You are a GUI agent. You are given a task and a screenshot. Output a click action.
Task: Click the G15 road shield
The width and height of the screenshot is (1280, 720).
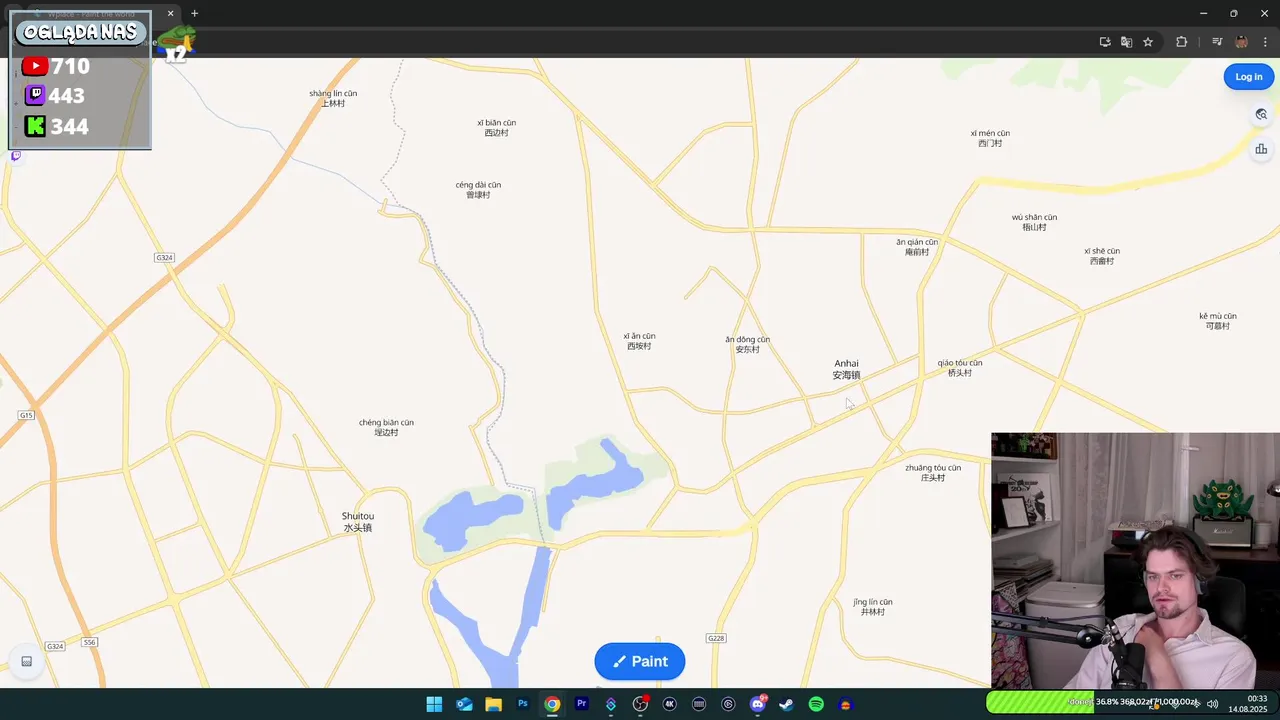pyautogui.click(x=26, y=415)
